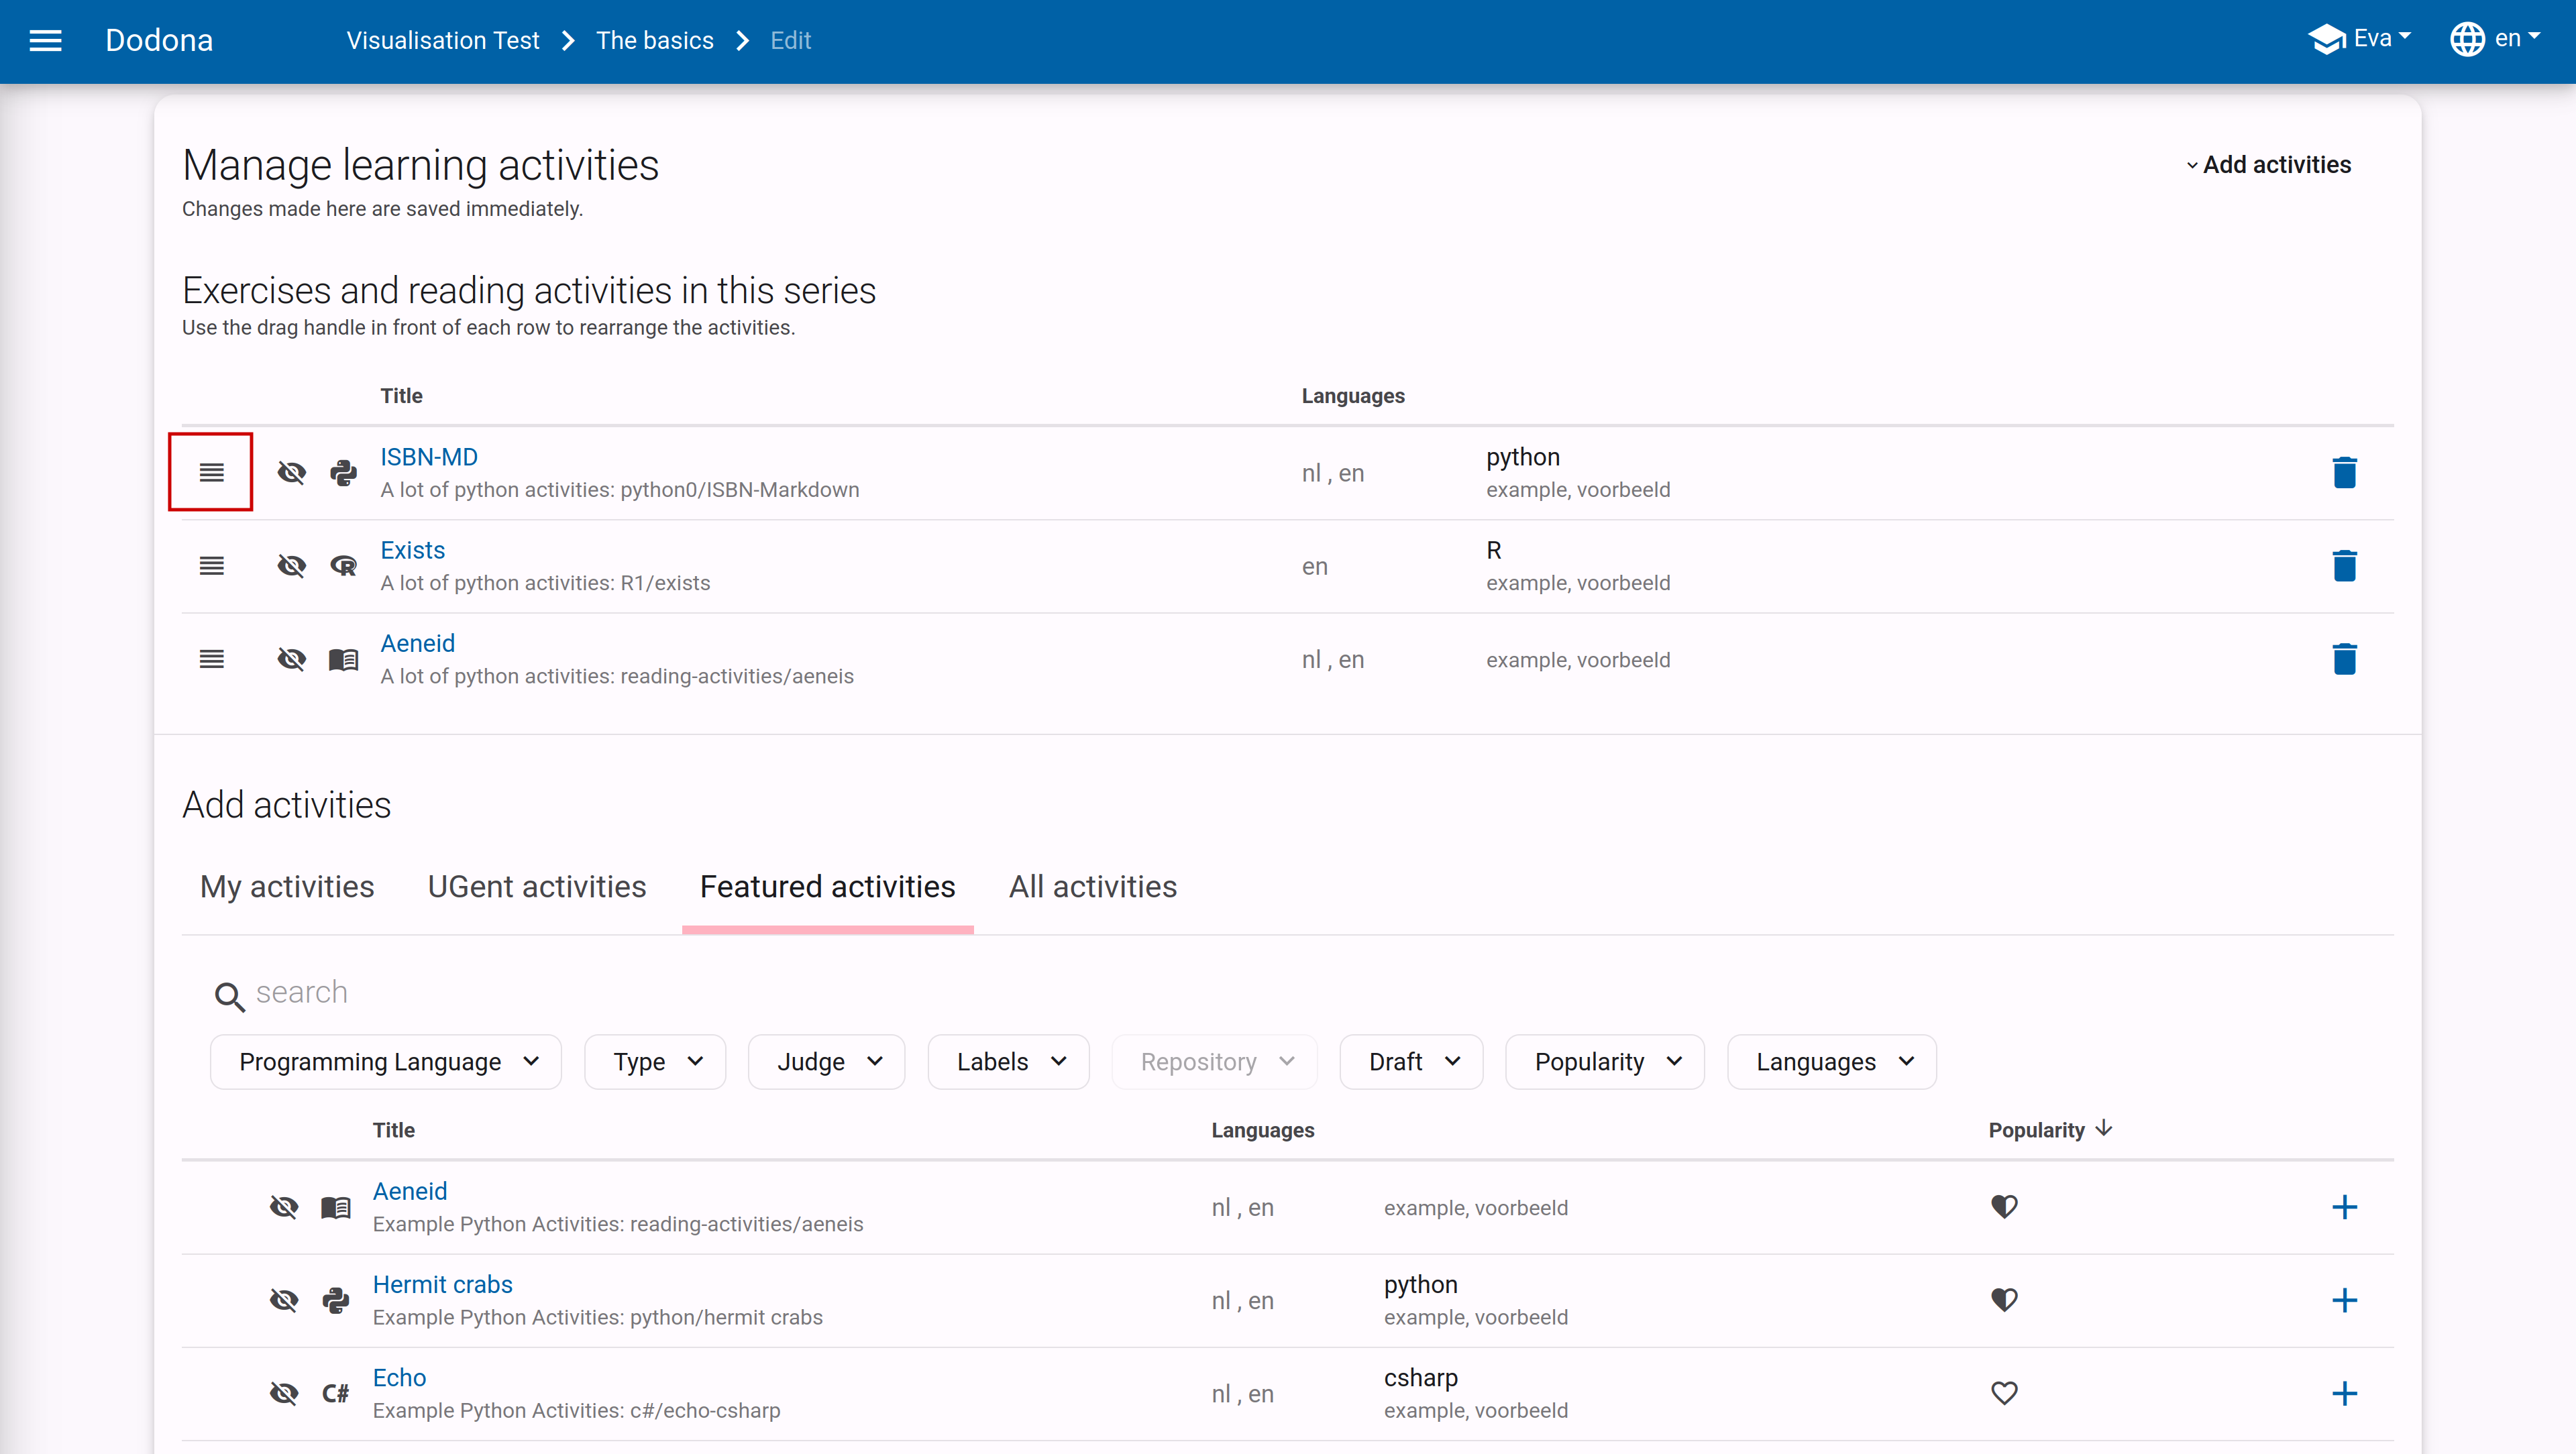Image resolution: width=2576 pixels, height=1454 pixels.
Task: Add Echo activity with plus icon
Action: click(2344, 1393)
